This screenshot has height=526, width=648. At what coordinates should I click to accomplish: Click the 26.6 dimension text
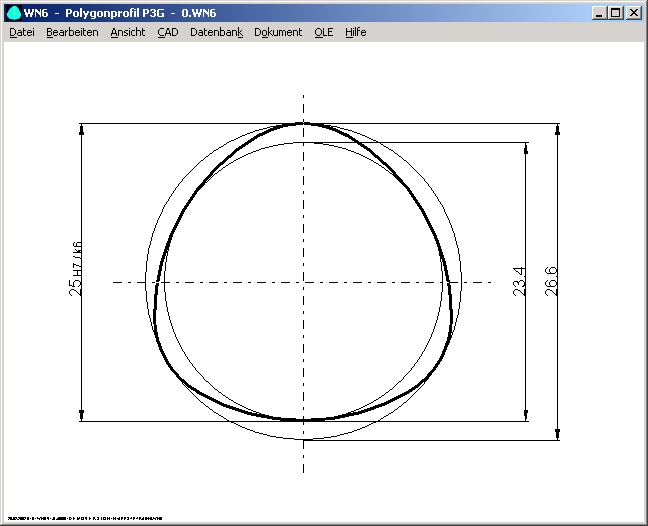551,281
